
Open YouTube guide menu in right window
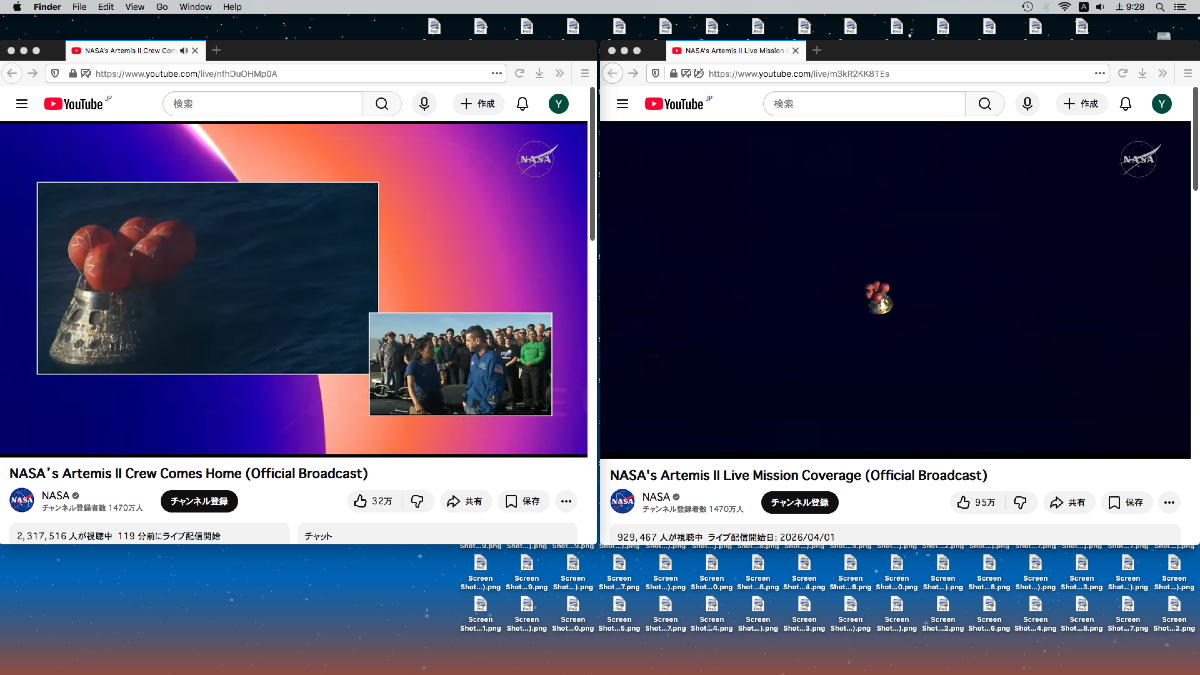point(622,104)
